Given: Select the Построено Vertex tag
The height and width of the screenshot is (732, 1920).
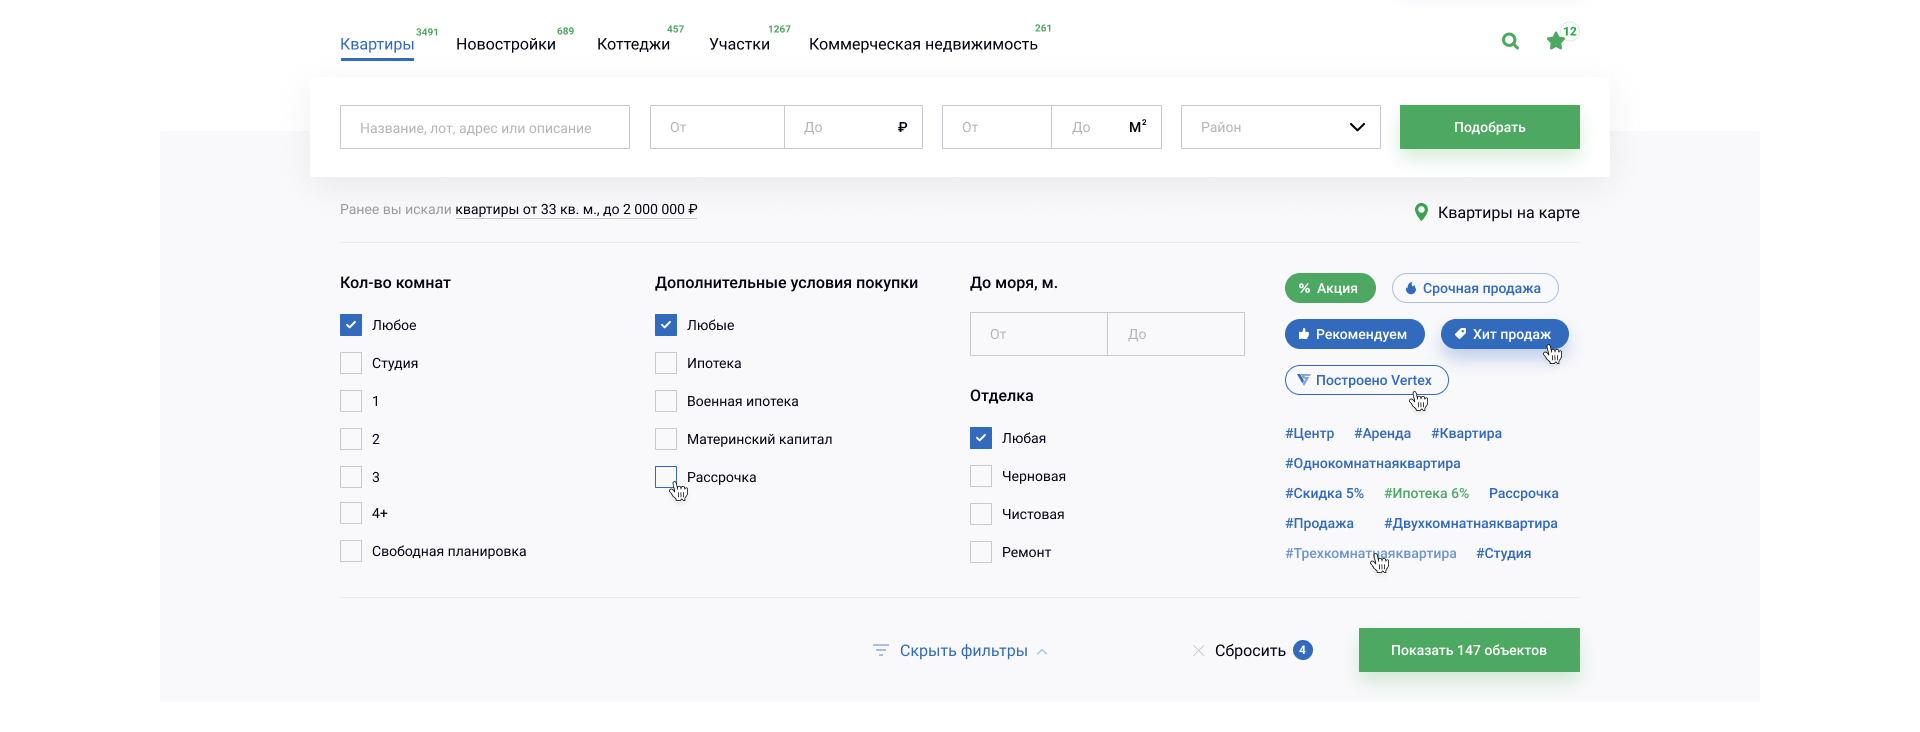Looking at the screenshot, I should (x=1366, y=380).
